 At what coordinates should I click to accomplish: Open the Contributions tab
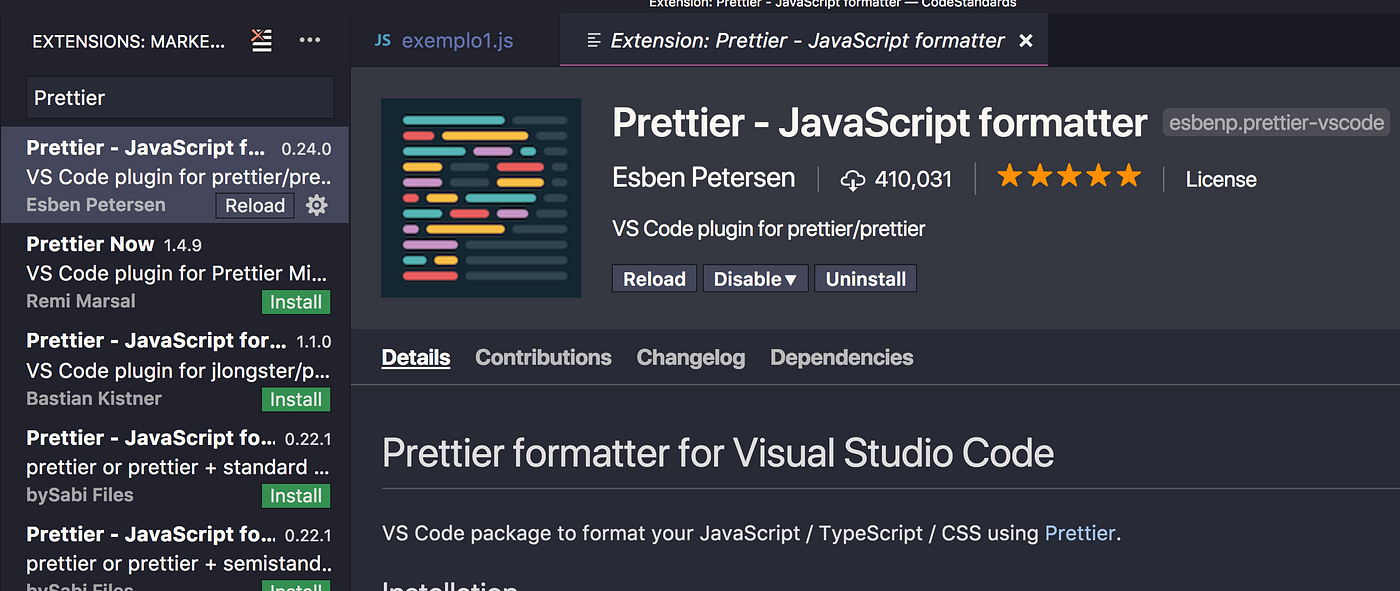(x=543, y=357)
